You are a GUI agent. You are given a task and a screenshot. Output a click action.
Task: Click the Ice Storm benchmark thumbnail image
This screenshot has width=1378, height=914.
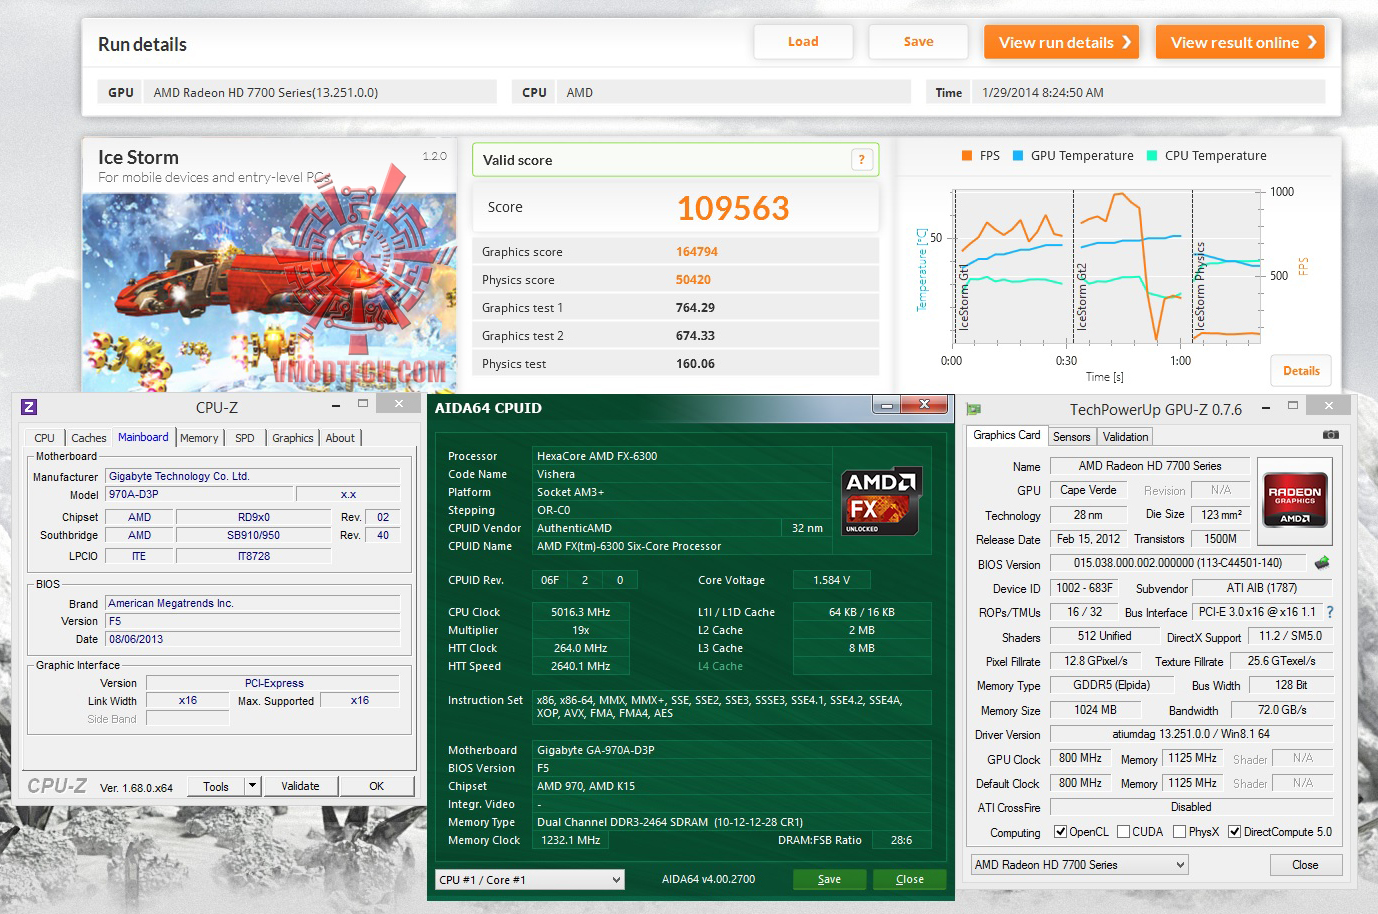tap(269, 291)
